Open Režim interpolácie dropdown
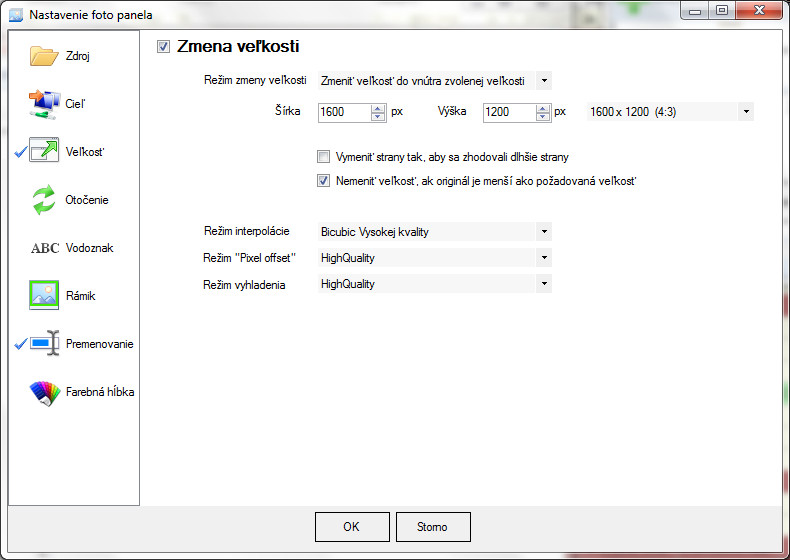This screenshot has height=560, width=790. click(544, 232)
